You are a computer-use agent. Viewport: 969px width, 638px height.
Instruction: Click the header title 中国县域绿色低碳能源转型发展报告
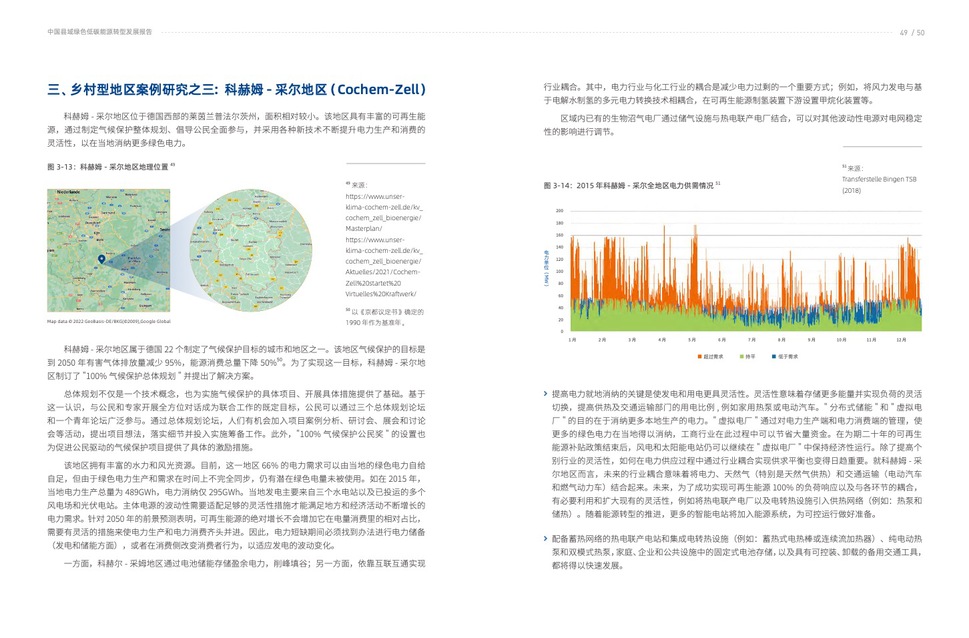99,32
